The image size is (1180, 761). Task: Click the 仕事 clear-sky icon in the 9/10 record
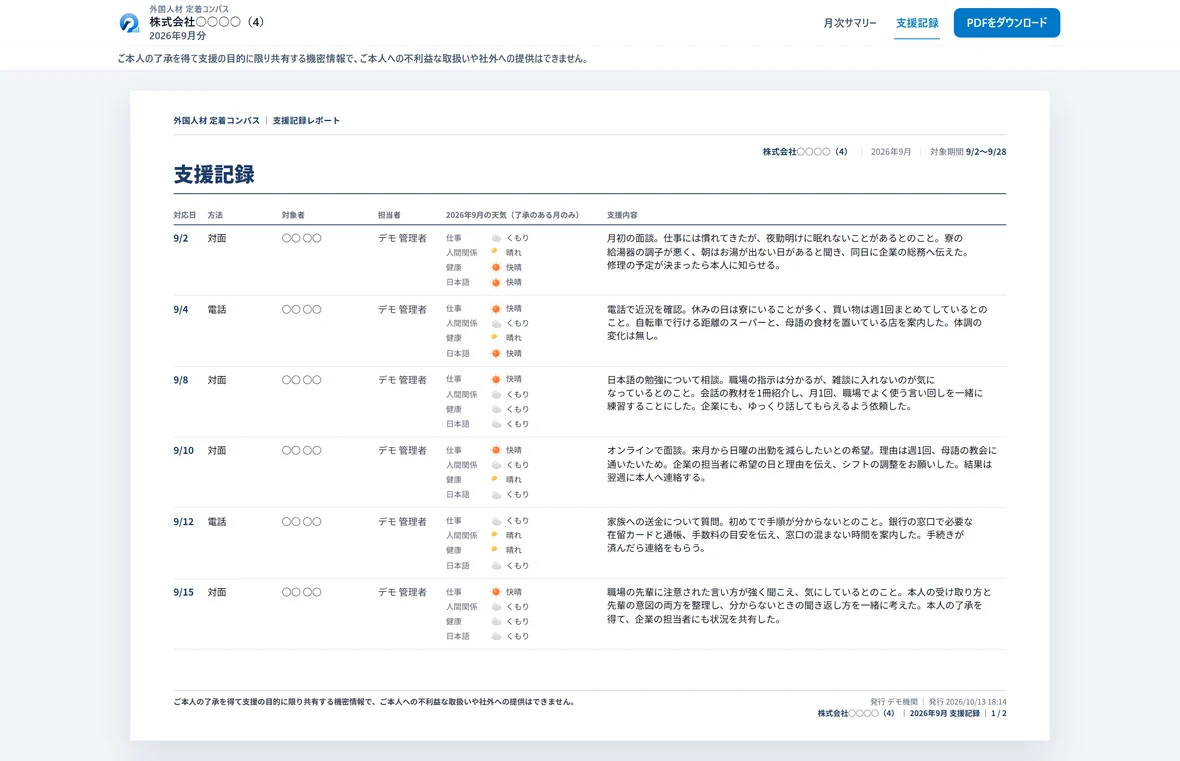(496, 450)
